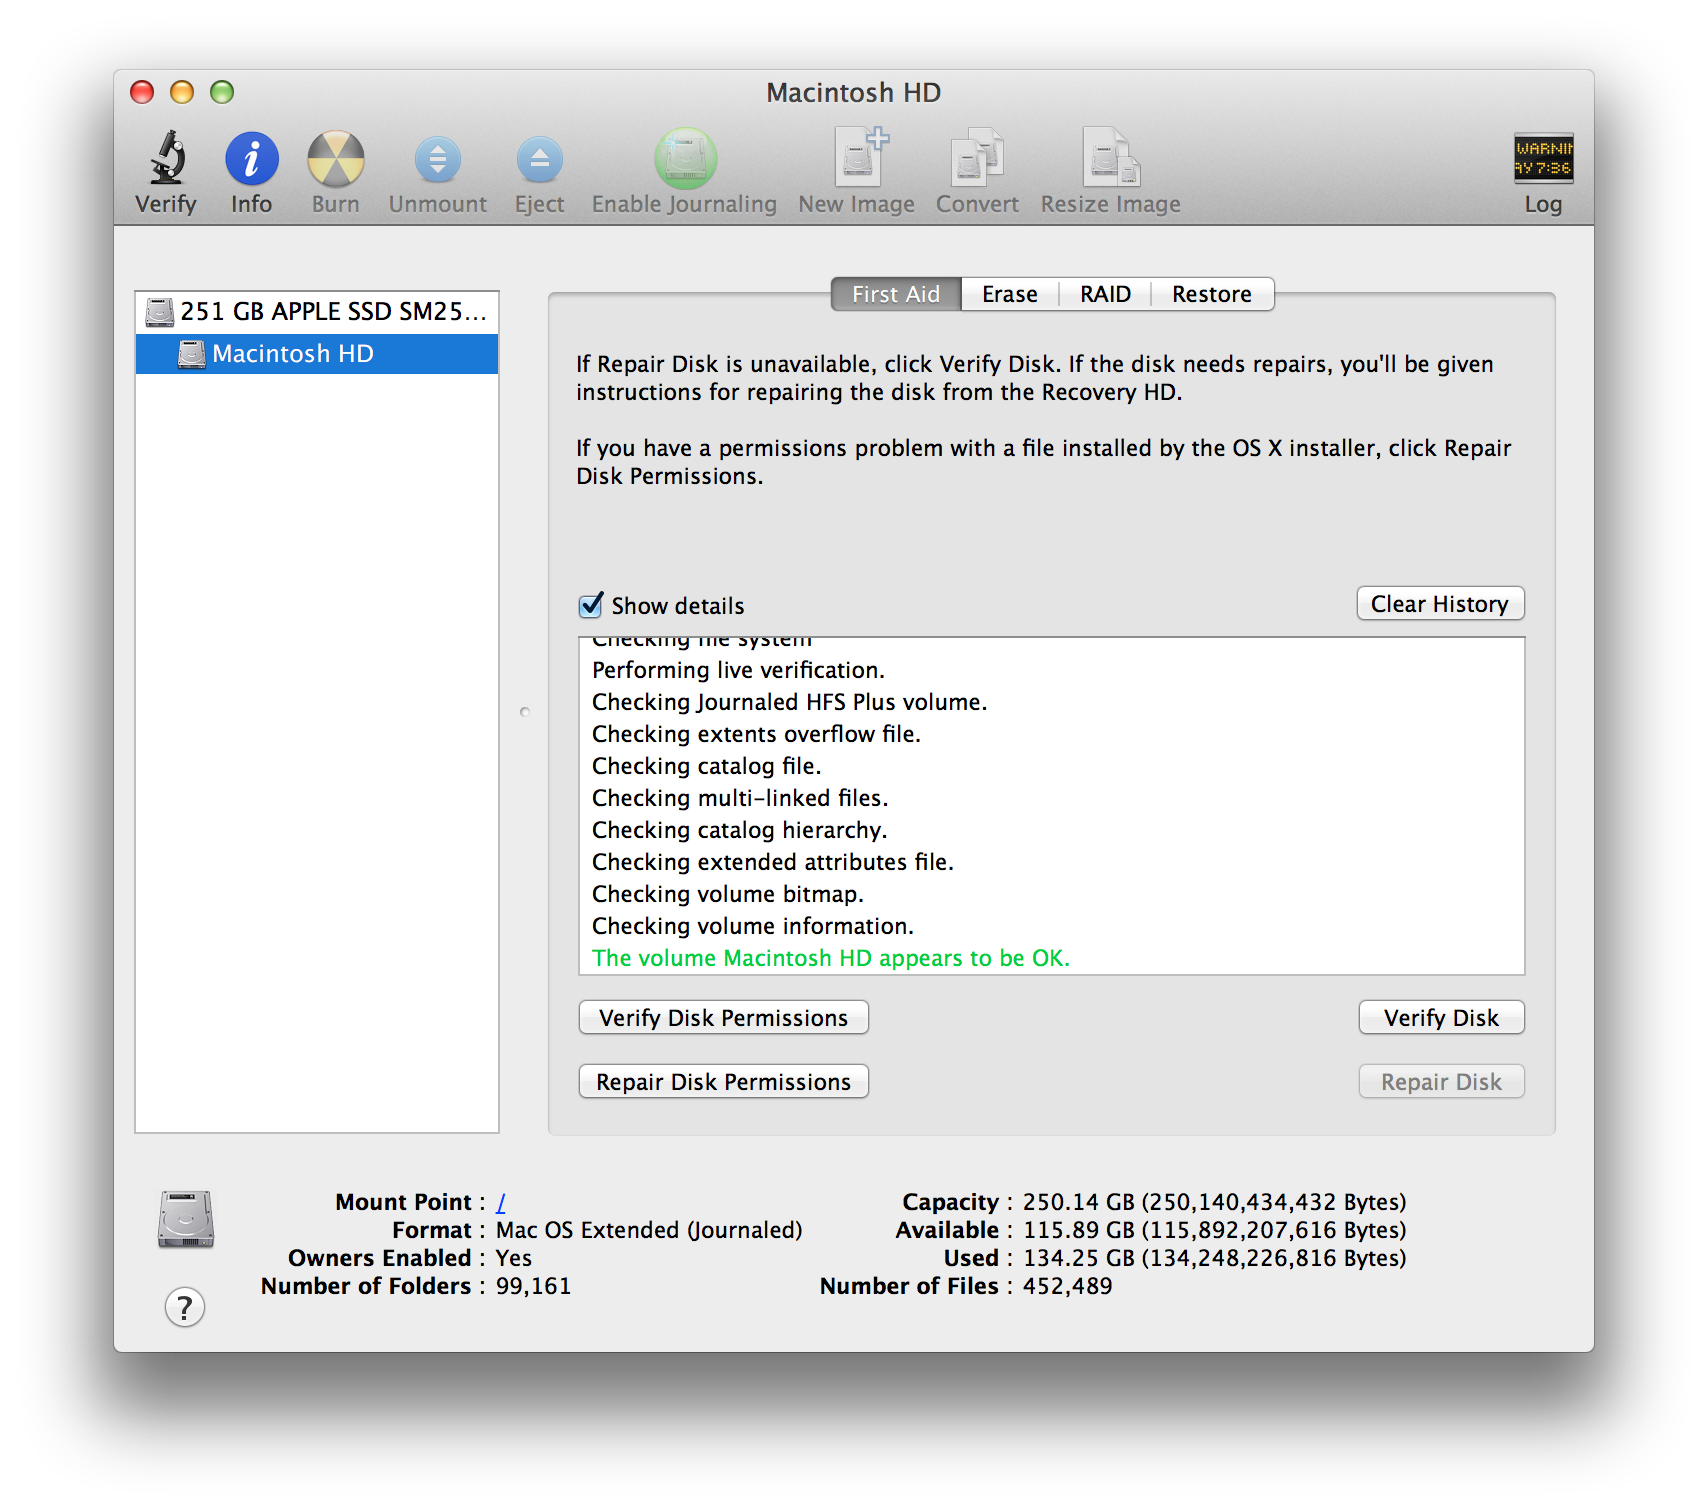Click the sidebar splitter handle dot
Viewport: 1708px width, 1510px height.
click(x=525, y=712)
